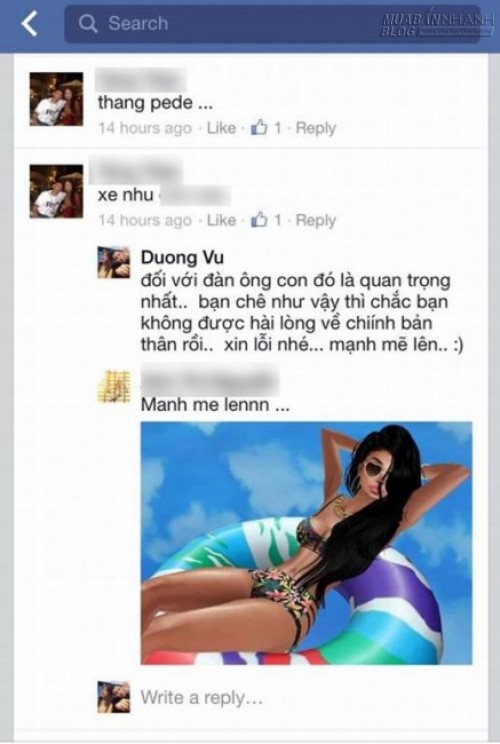Reply to the 'xe nhu' comment
500x744 pixels.
tap(315, 220)
